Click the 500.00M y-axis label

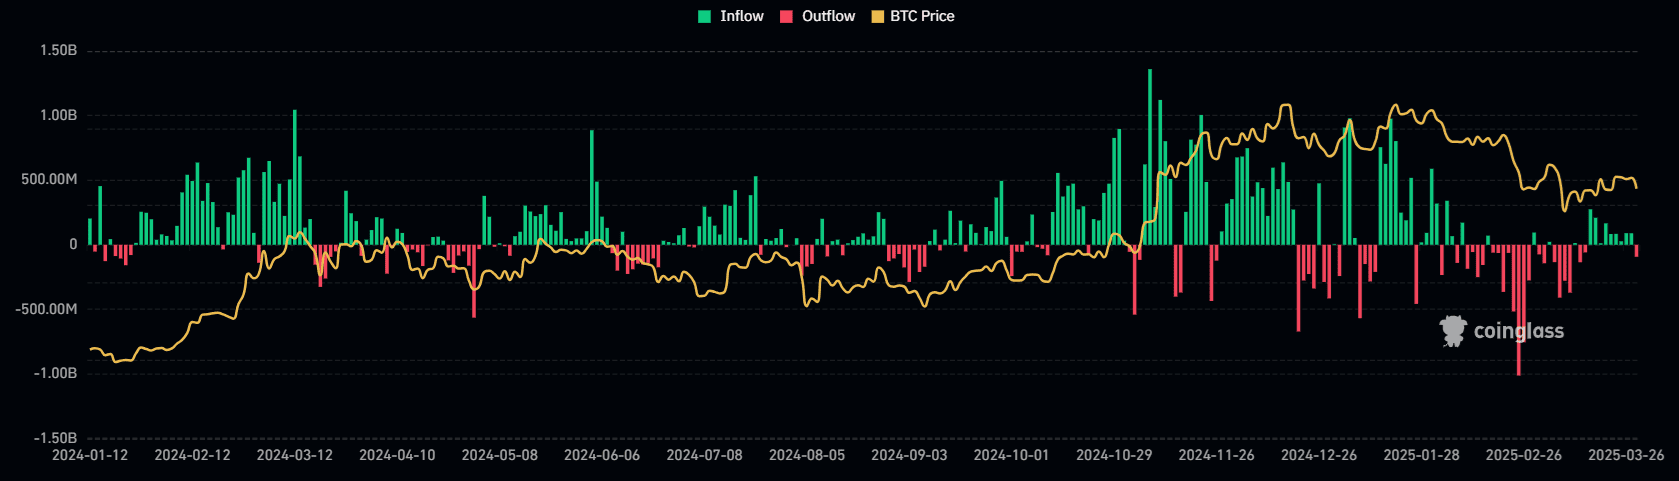point(49,180)
